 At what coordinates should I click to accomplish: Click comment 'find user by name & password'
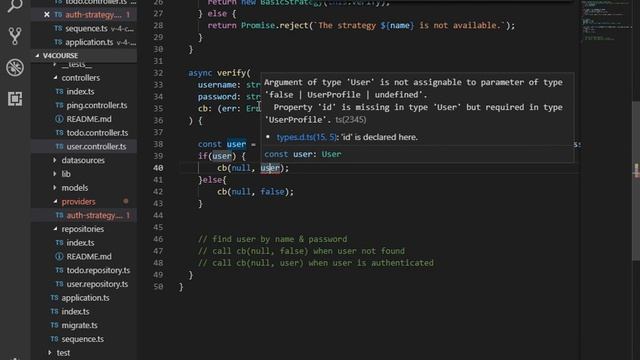[273, 239]
